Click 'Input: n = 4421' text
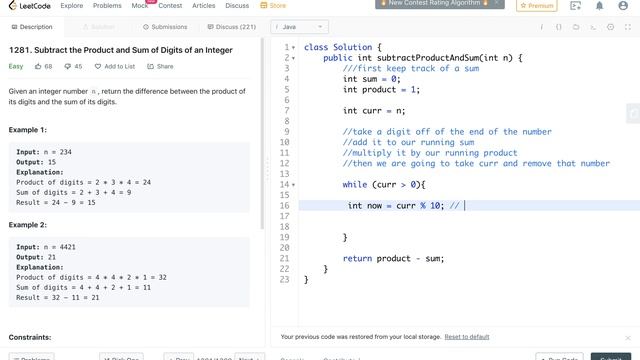 coord(46,247)
